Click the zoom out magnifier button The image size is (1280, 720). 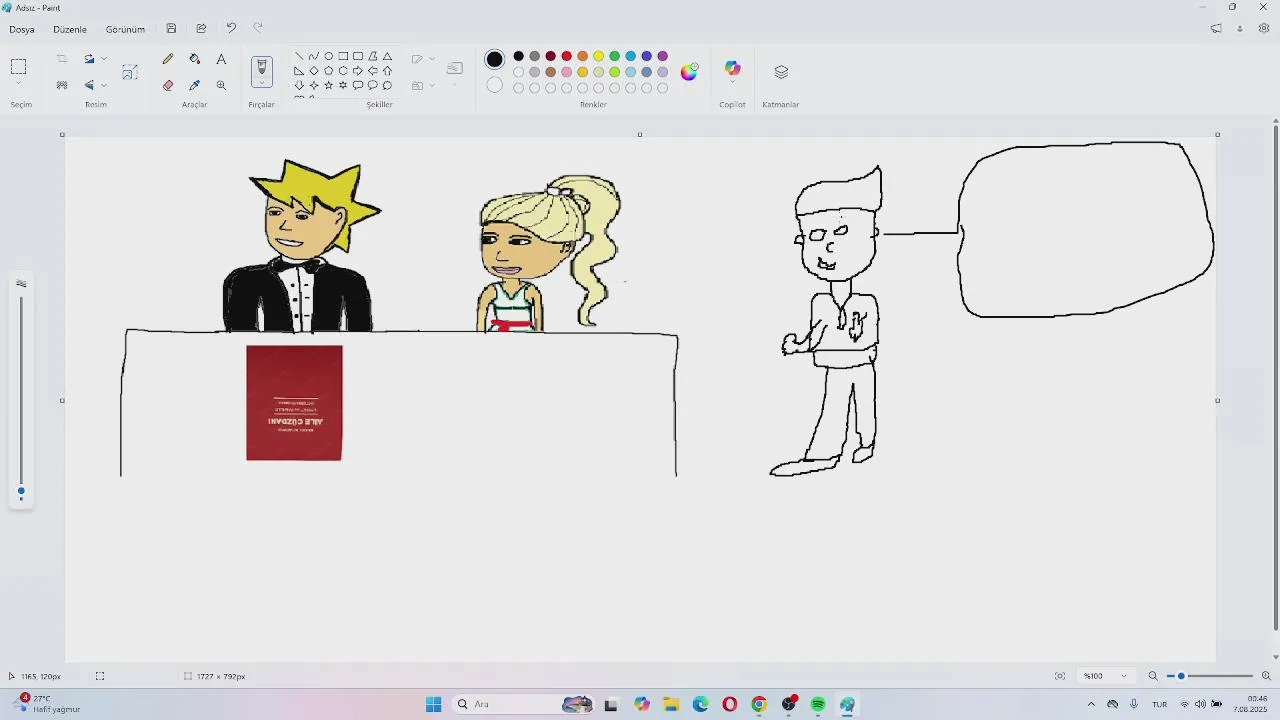[x=1153, y=676]
